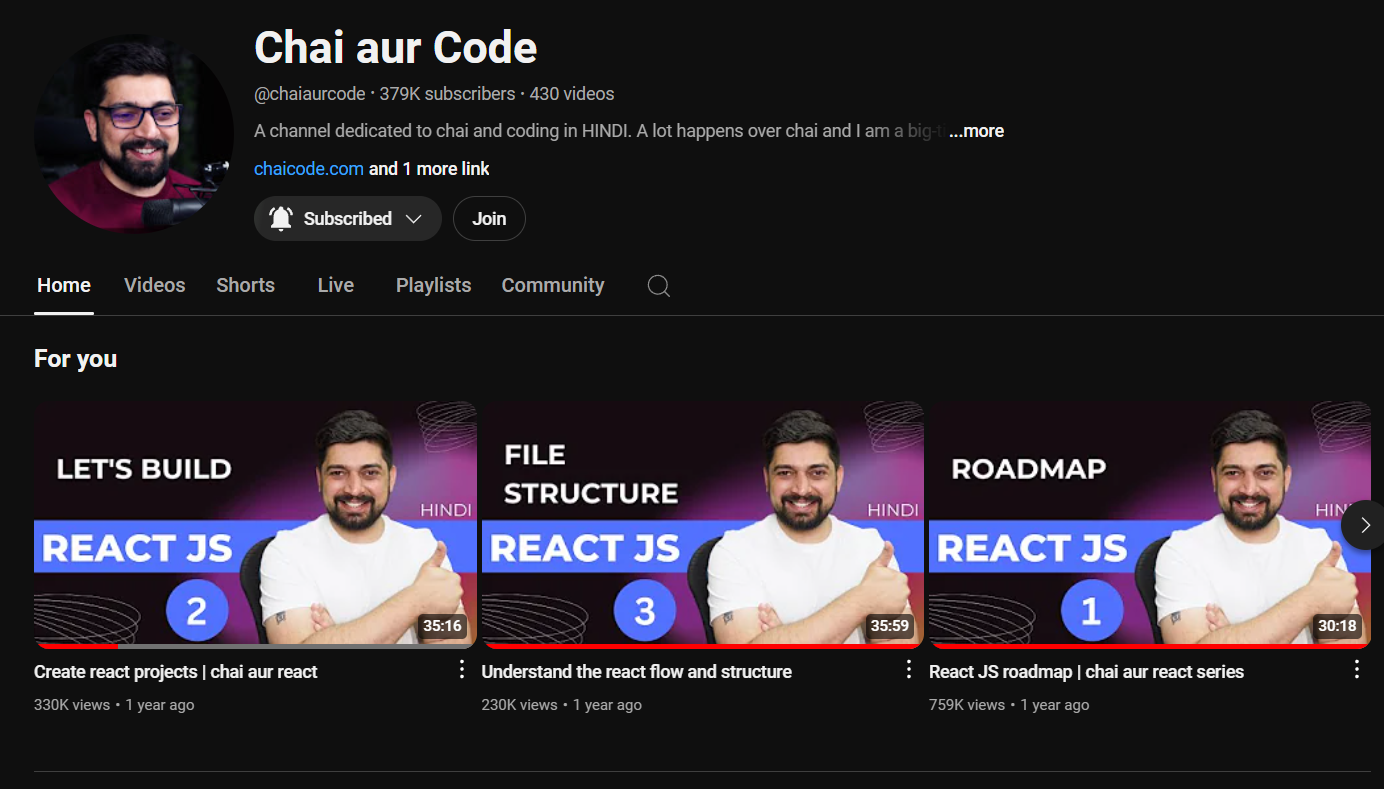Viewport: 1384px width, 789px height.
Task: Click the next arrow in For you carousel
Action: pos(1364,524)
